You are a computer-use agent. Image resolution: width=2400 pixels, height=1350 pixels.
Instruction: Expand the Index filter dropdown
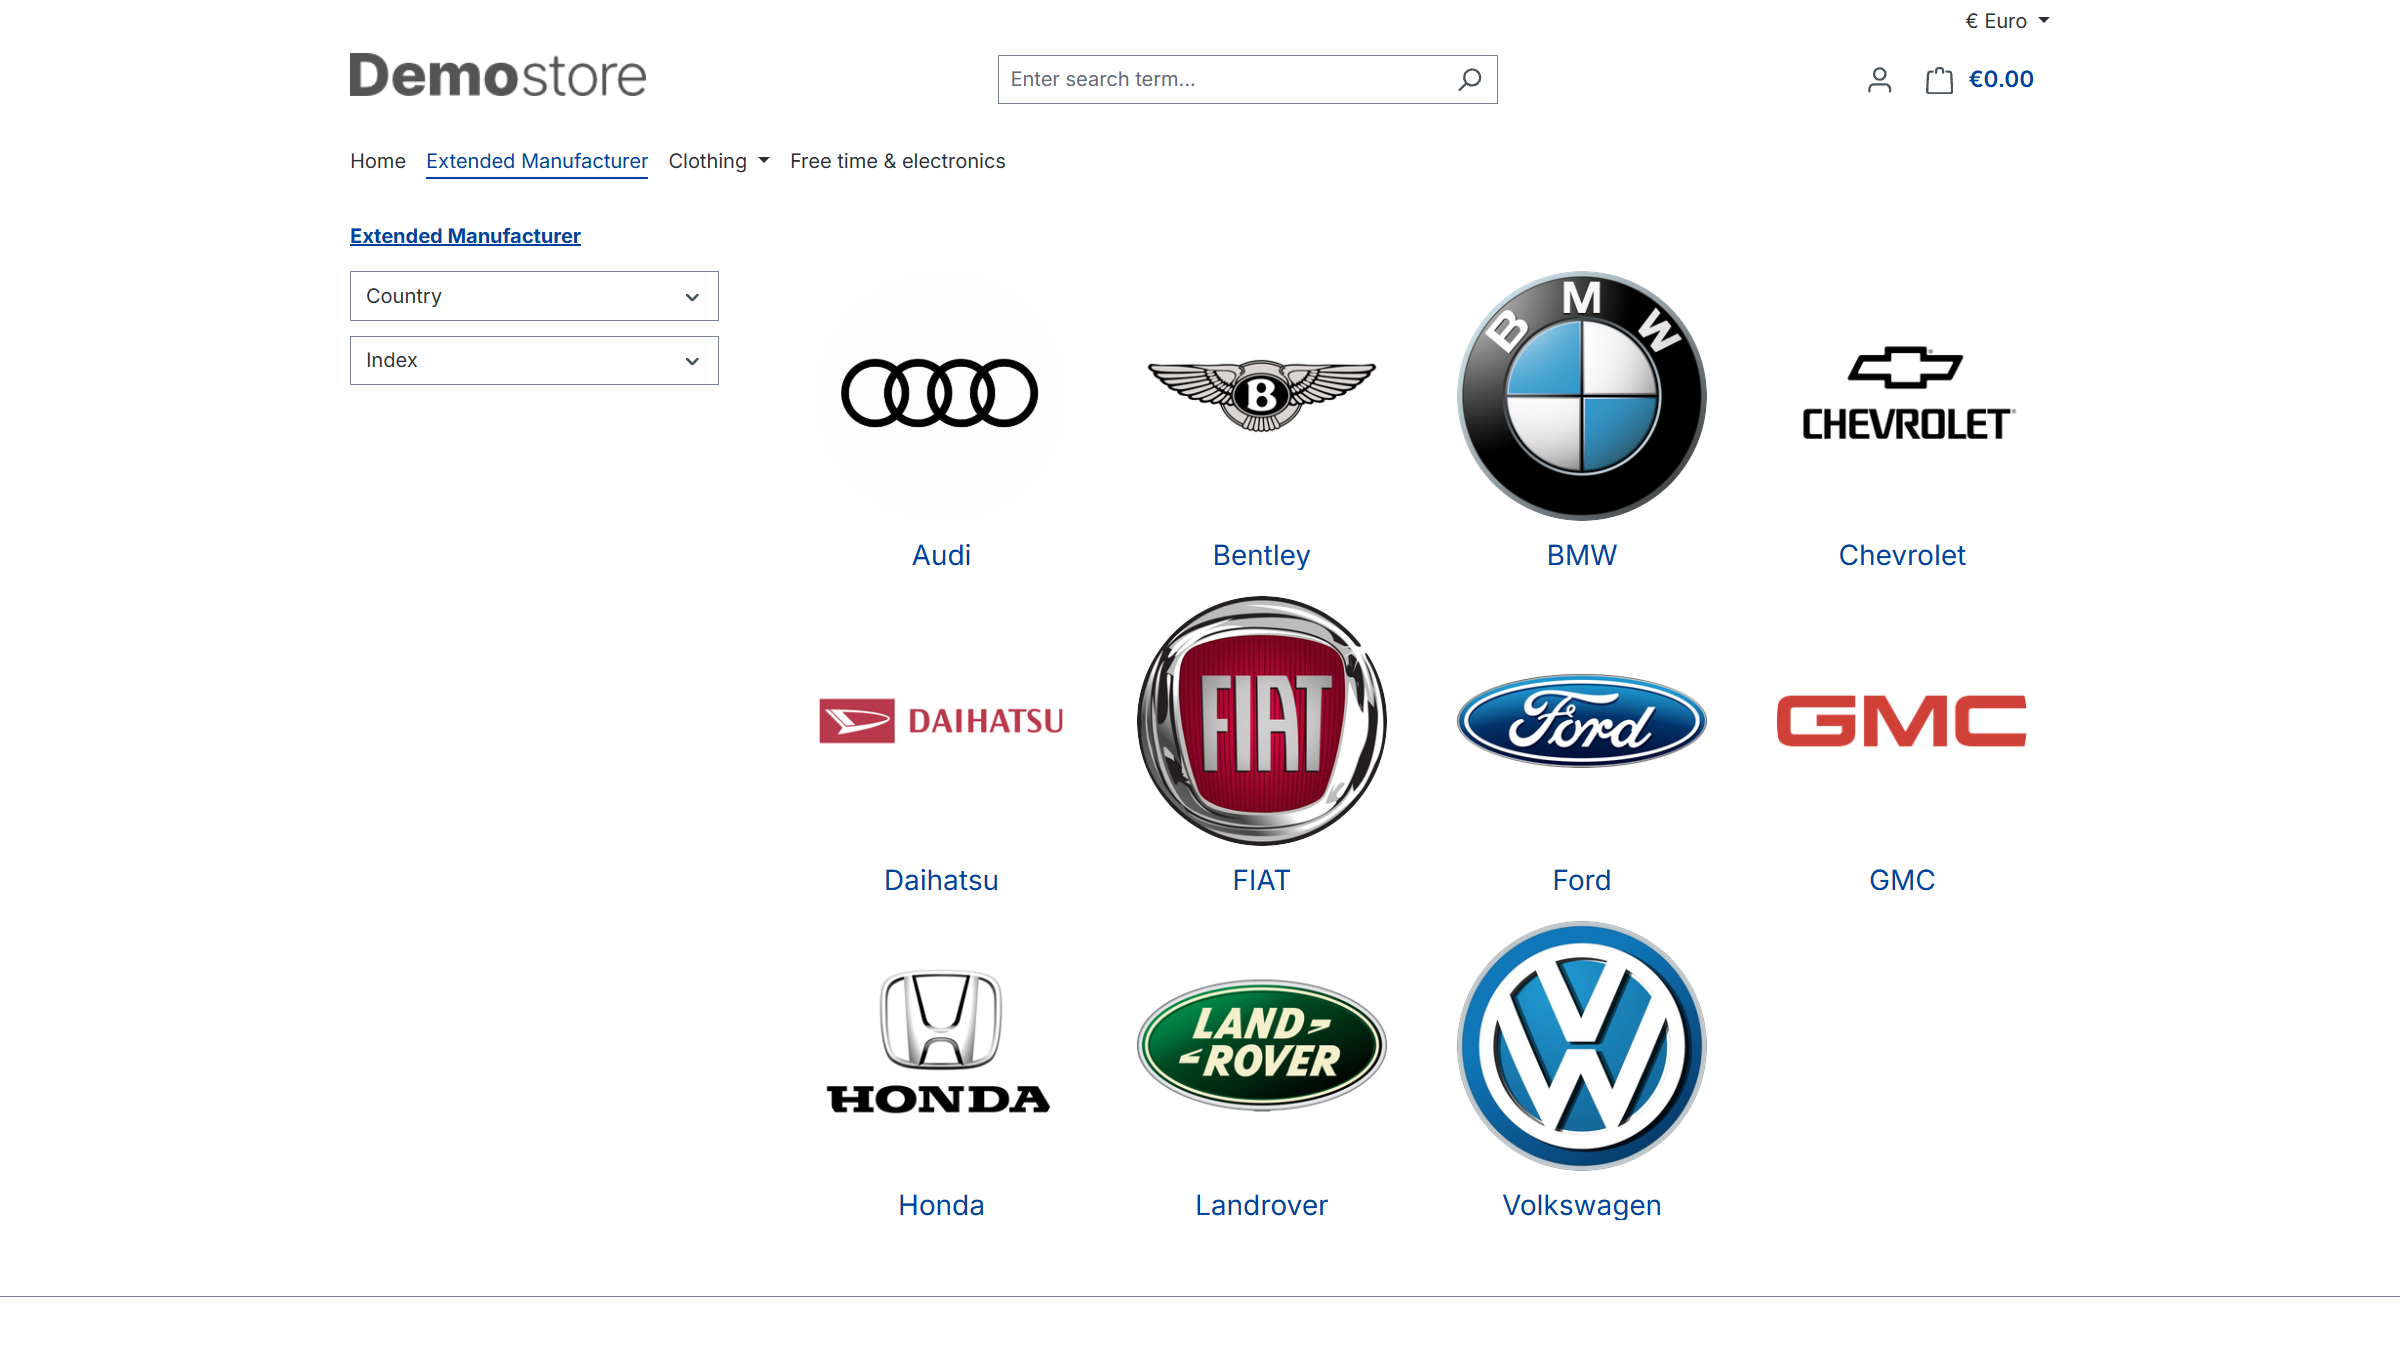click(534, 360)
